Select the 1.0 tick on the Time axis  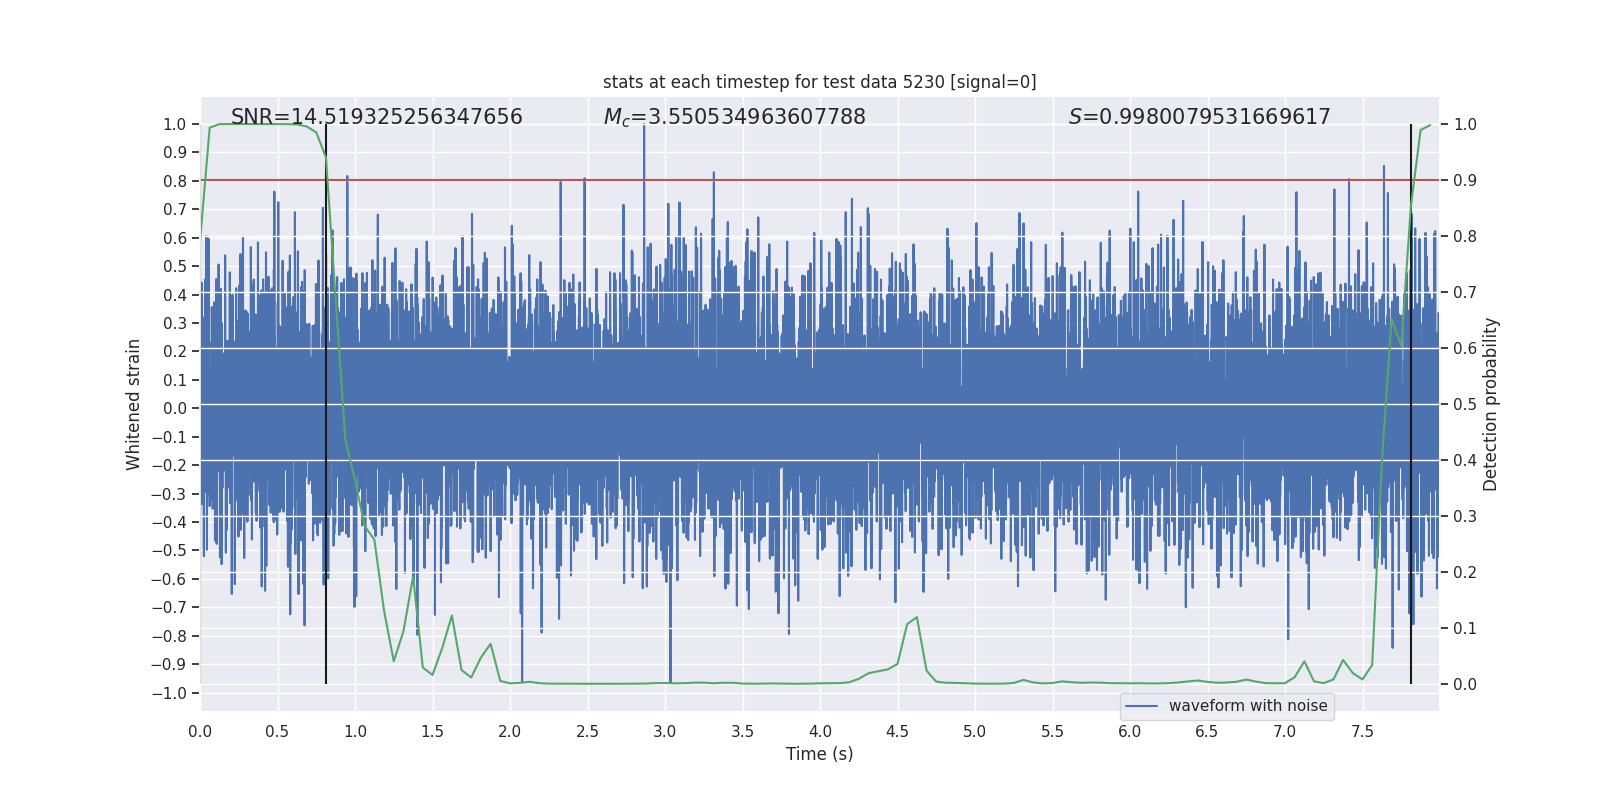[x=355, y=731]
